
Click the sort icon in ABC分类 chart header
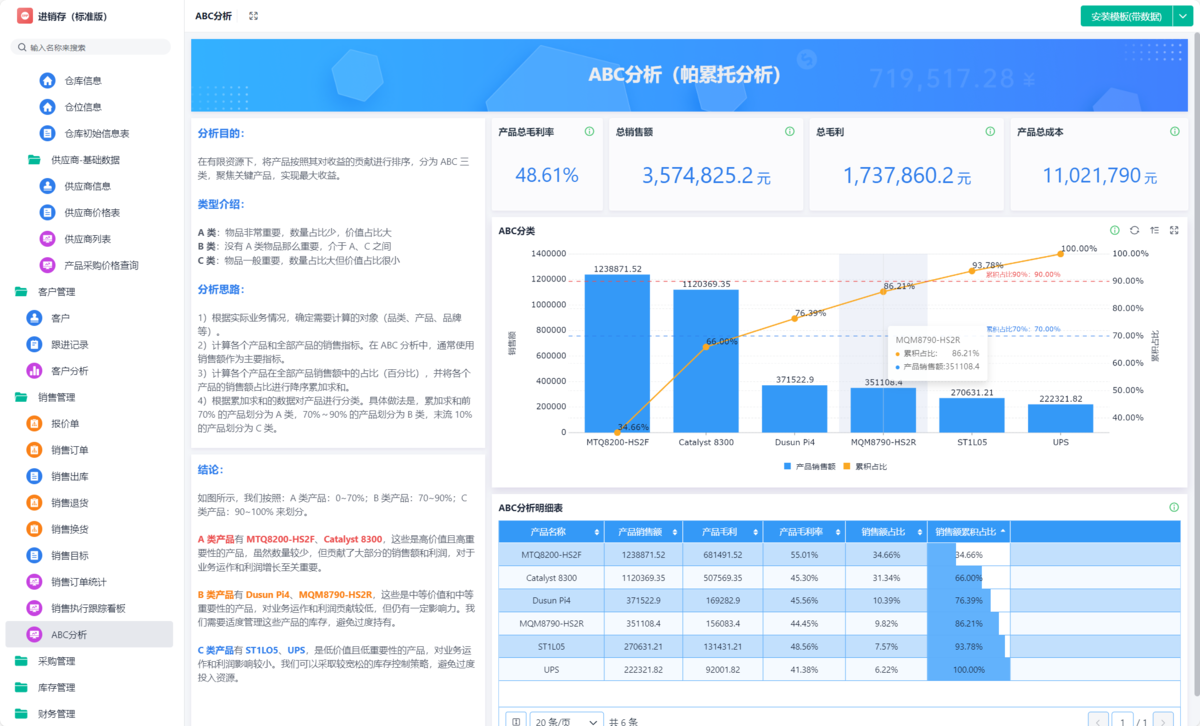point(1154,230)
